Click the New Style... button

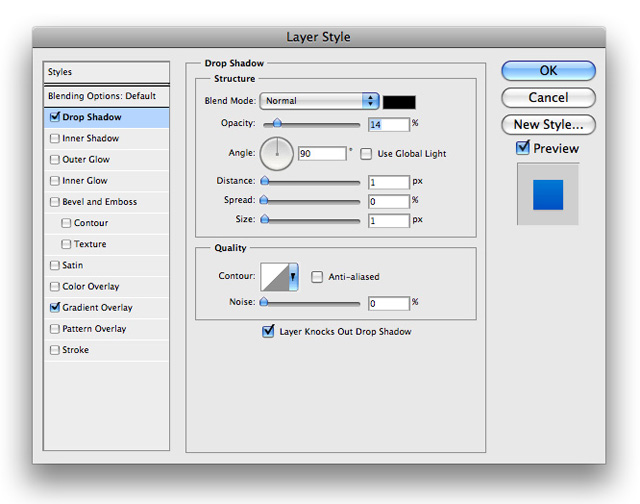pyautogui.click(x=548, y=124)
